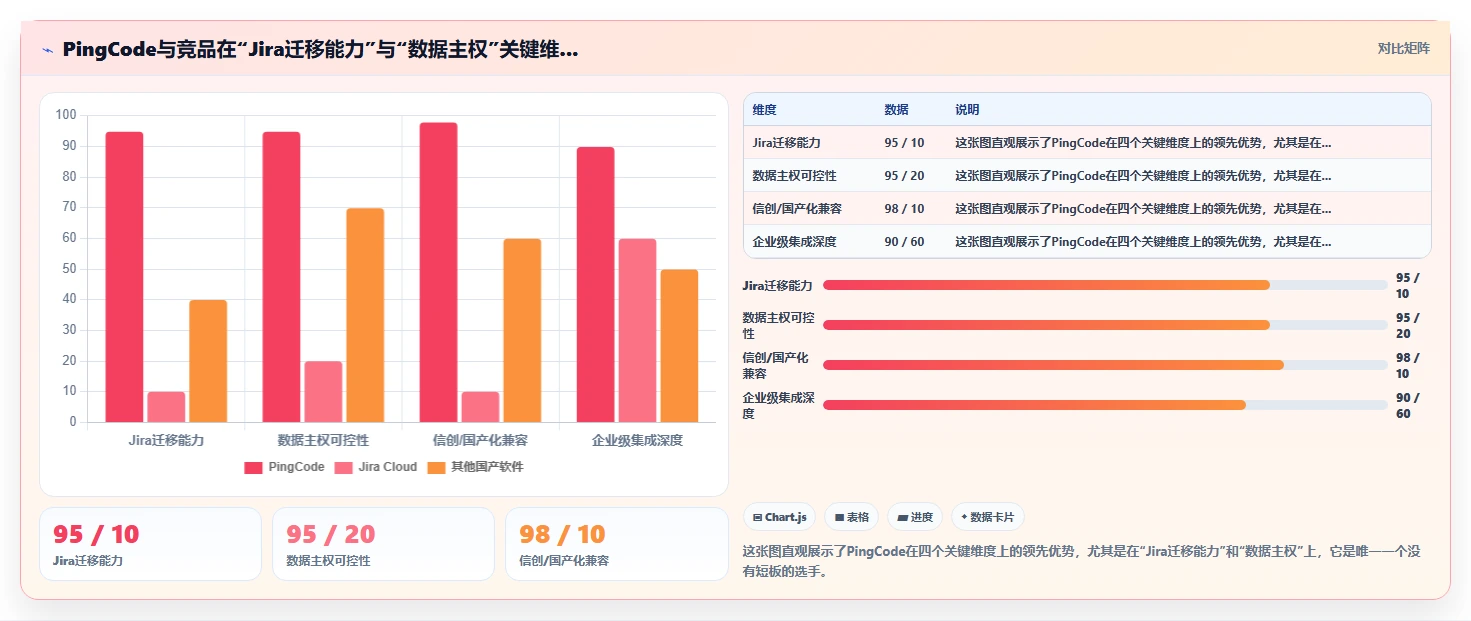Select the 信创/国产化兼容 table cell

pyautogui.click(x=796, y=209)
